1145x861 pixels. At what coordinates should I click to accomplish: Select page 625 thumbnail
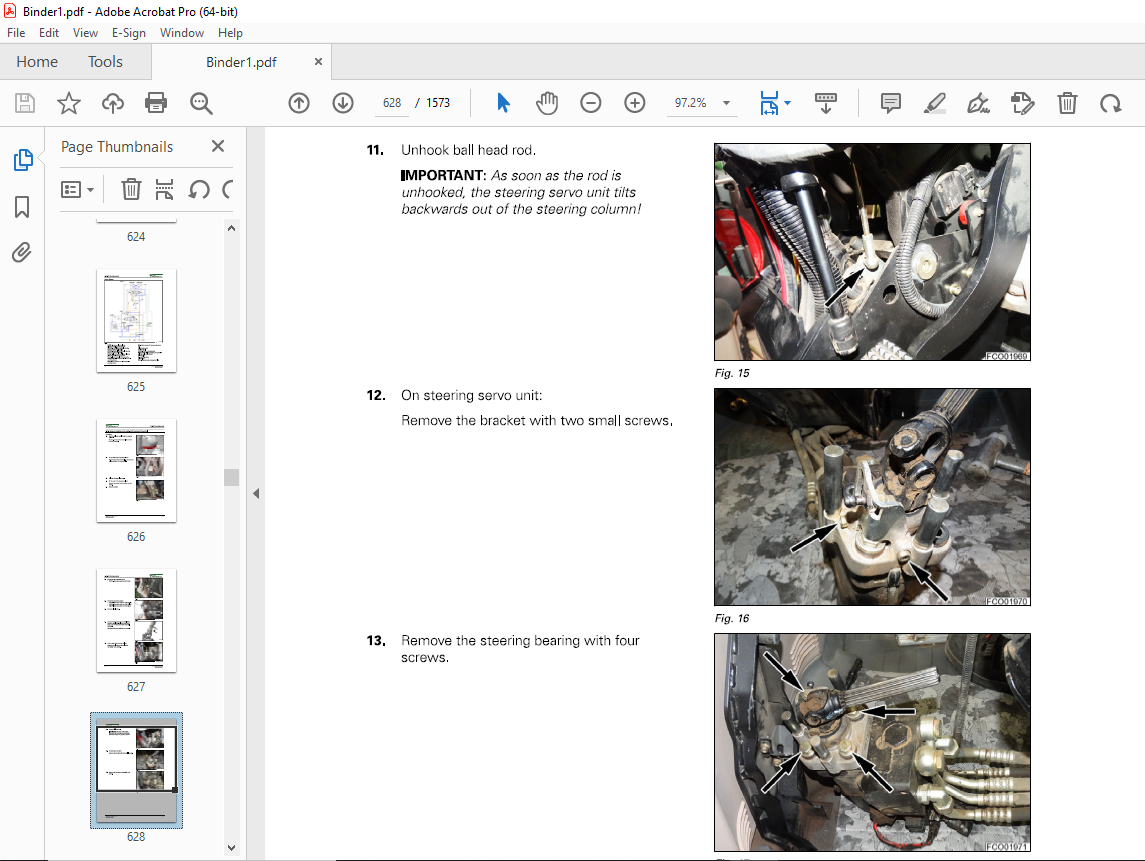[x=136, y=321]
